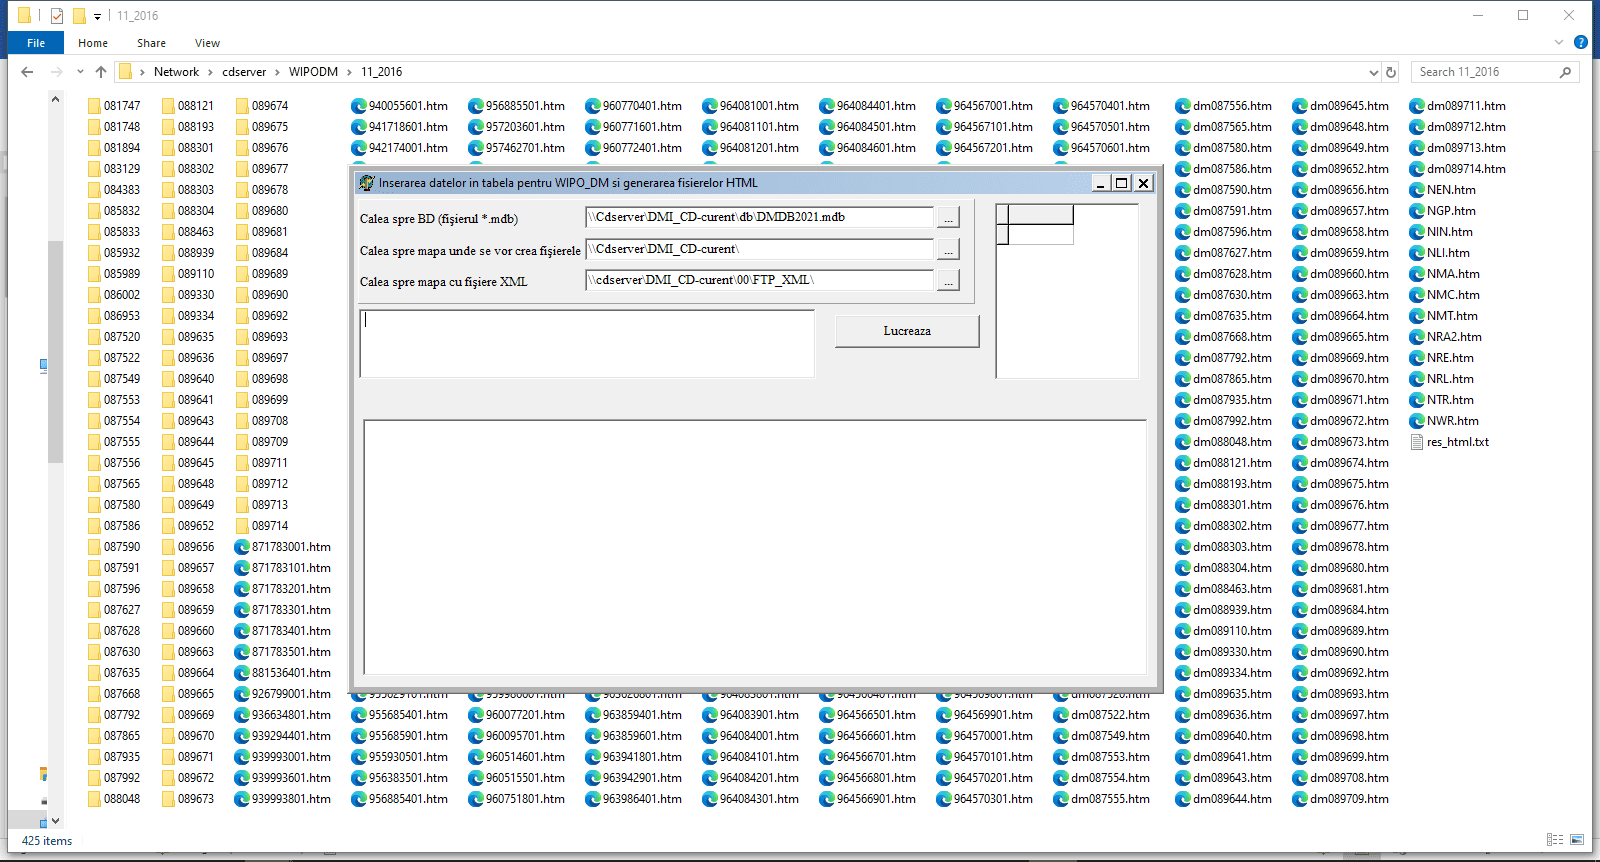The width and height of the screenshot is (1600, 862).
Task: Click the navigation pane scrollbar down arrow
Action: coord(55,820)
